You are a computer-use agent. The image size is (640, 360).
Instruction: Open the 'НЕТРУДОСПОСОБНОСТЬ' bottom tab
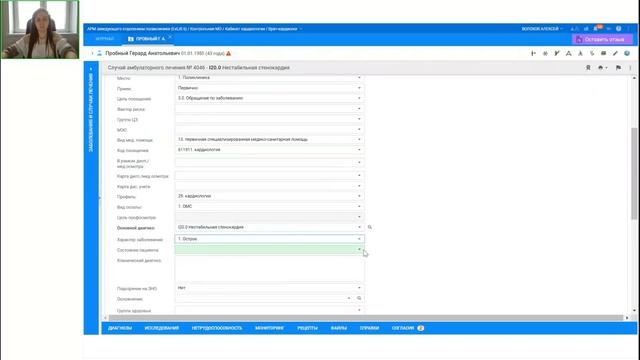point(217,328)
